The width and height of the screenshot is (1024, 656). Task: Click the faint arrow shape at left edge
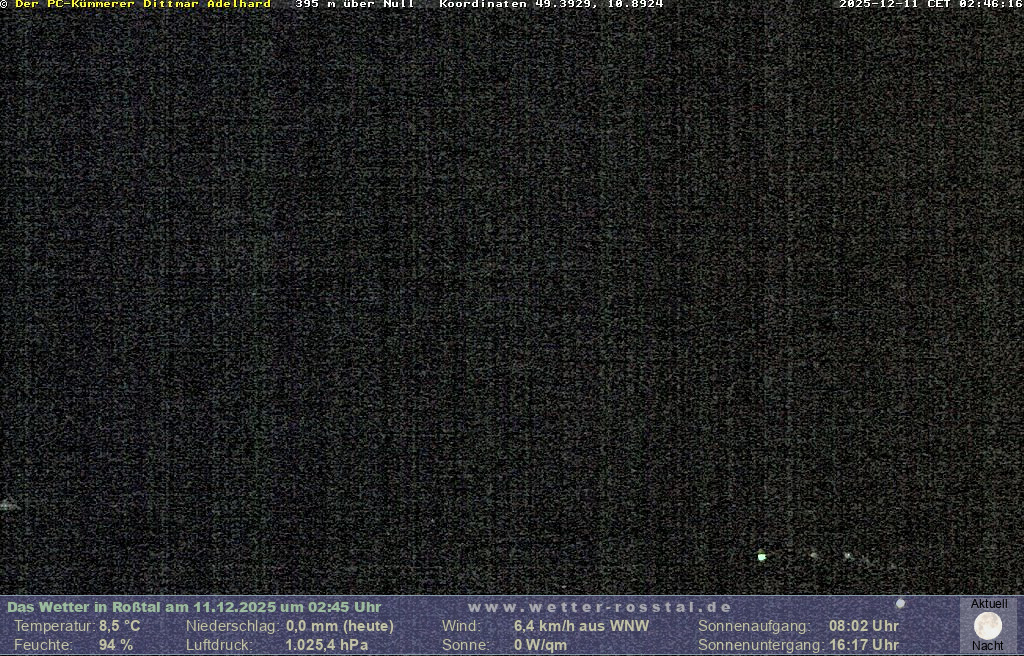click(8, 505)
